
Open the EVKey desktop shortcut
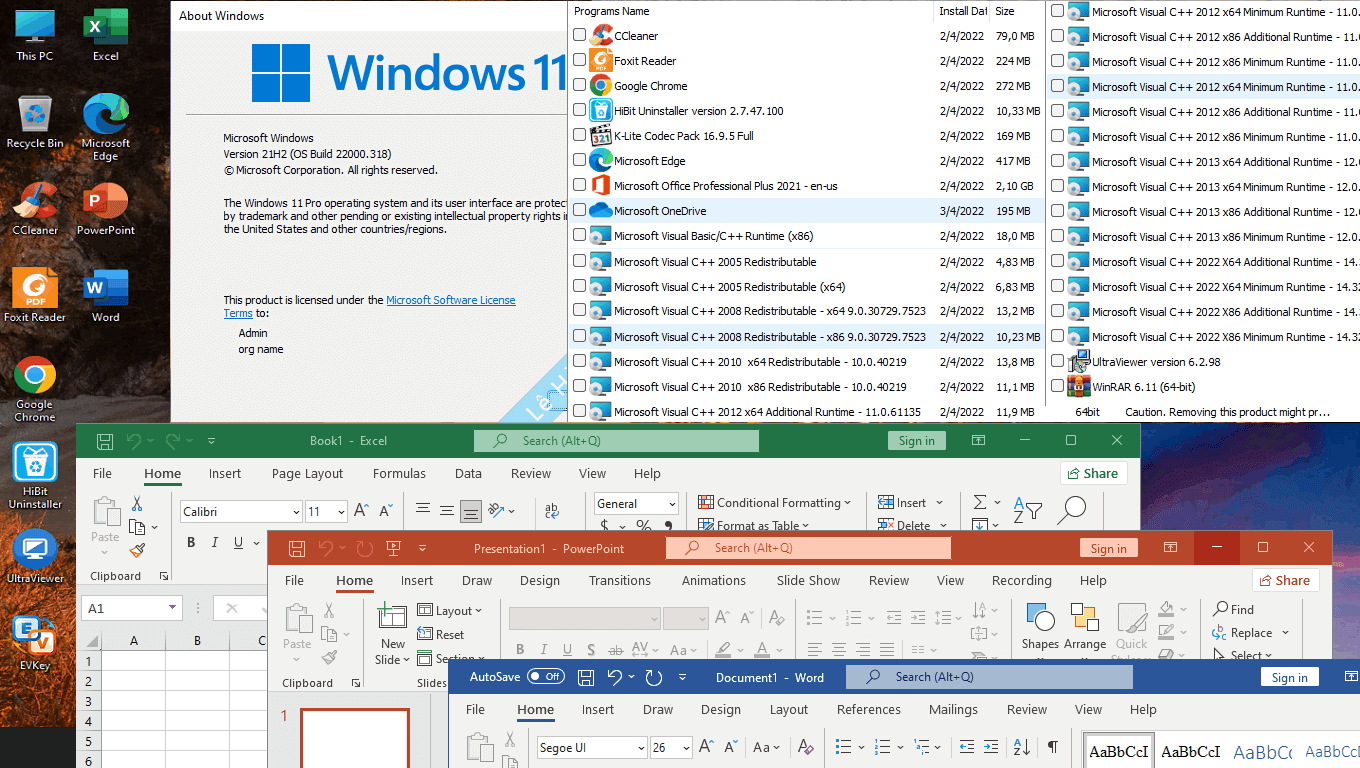pyautogui.click(x=35, y=642)
